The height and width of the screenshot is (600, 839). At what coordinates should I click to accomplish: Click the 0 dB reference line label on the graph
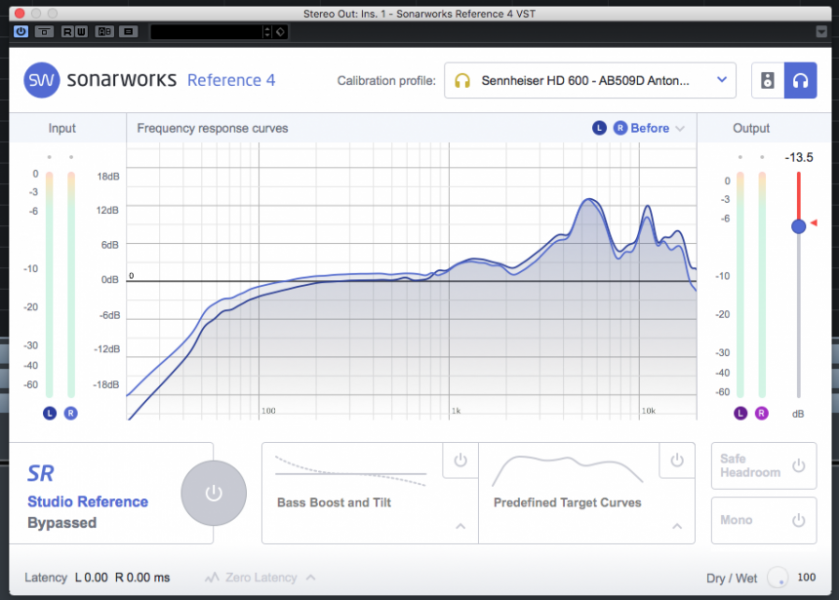[x=131, y=276]
